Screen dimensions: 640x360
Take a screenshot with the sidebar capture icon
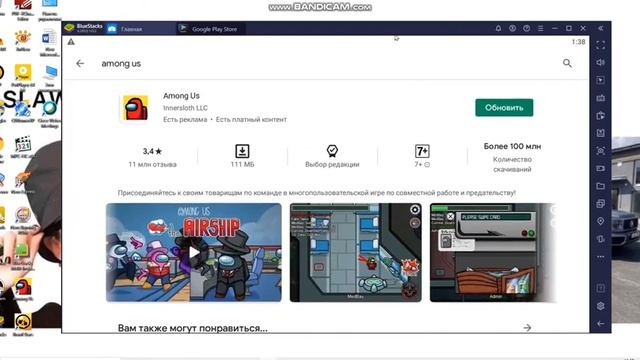pos(600,151)
